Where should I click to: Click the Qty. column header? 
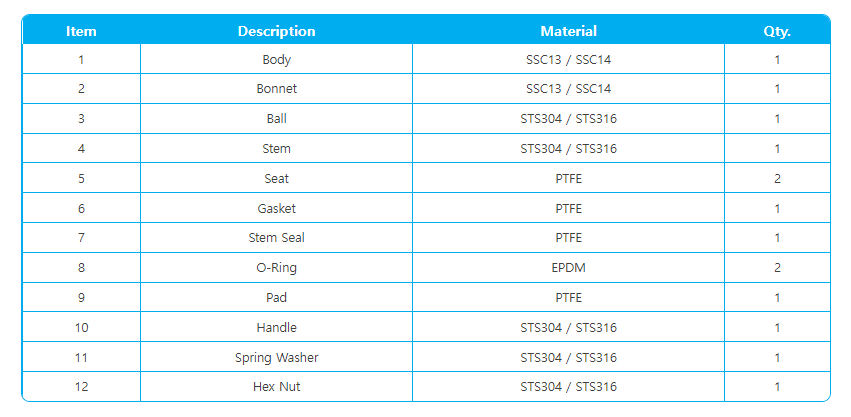[777, 31]
